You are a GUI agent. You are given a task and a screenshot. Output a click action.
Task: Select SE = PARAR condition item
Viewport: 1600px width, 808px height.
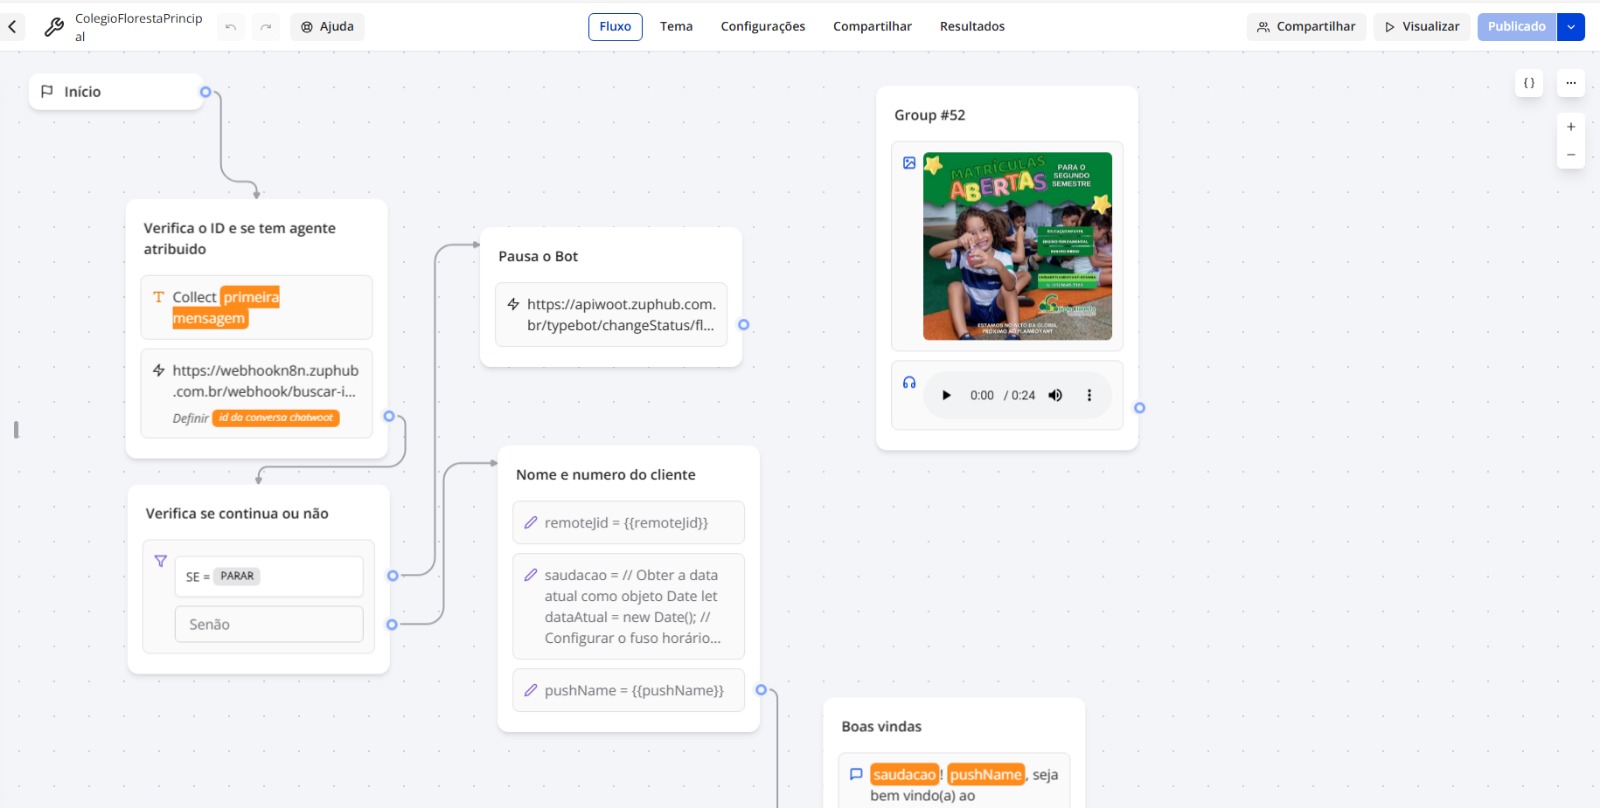click(x=269, y=577)
